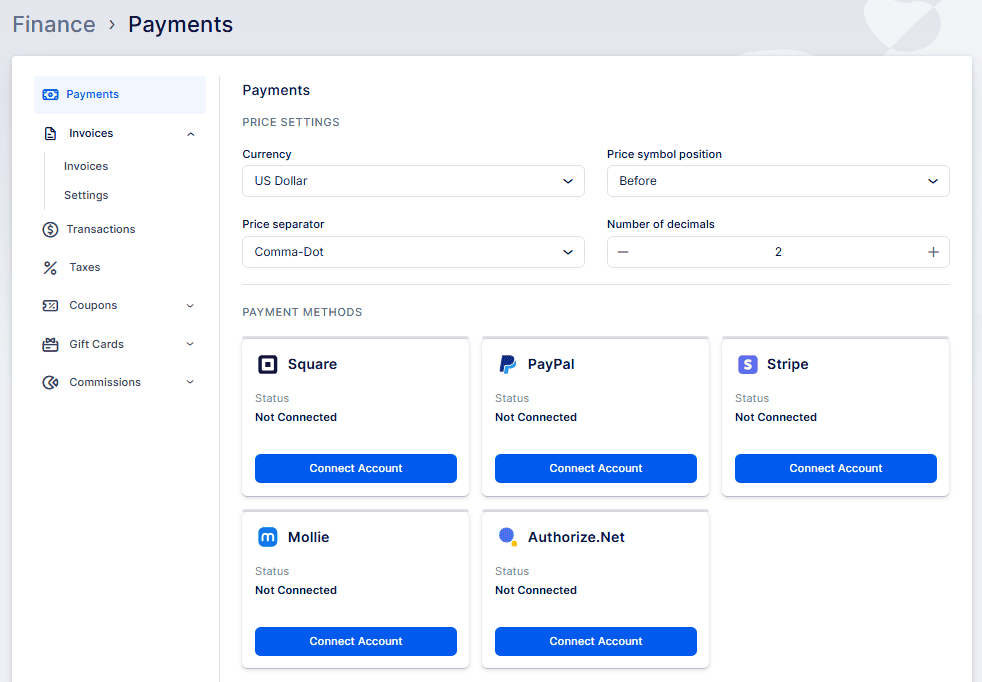
Task: Connect Account for Stripe
Action: pos(835,468)
